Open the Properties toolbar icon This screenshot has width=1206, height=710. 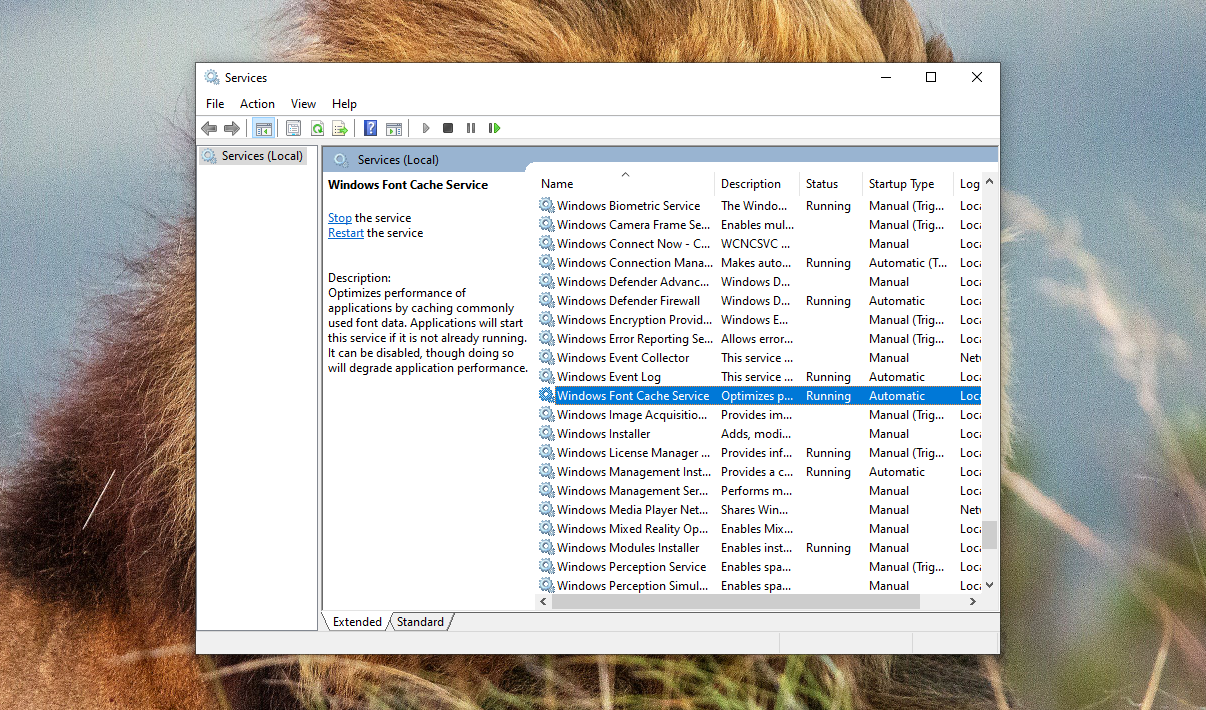pos(293,128)
